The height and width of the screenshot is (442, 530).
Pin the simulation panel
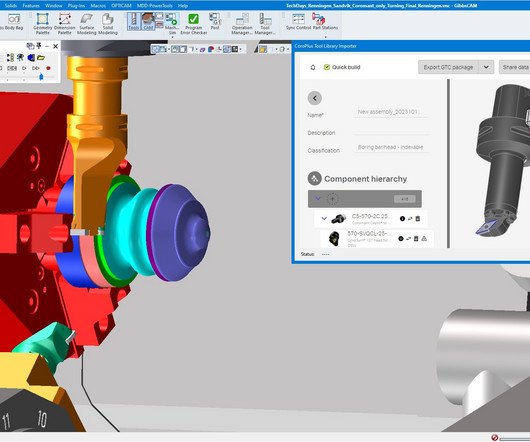pyautogui.click(x=39, y=46)
